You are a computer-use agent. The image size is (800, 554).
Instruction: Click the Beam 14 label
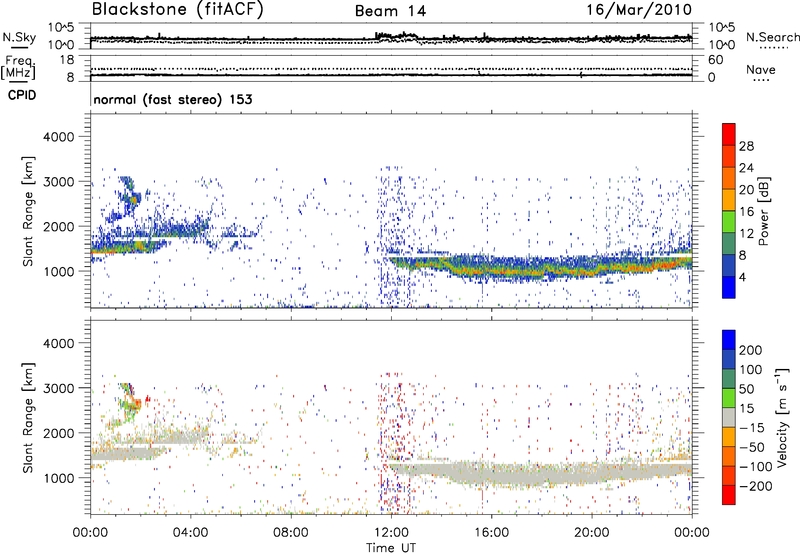coord(390,11)
